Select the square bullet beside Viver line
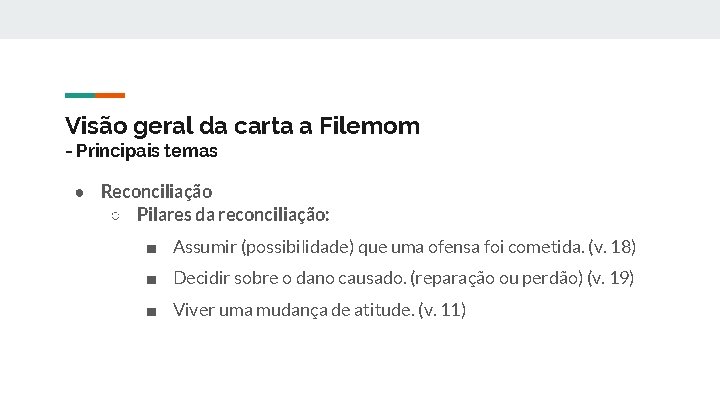720x405 pixels. (152, 312)
